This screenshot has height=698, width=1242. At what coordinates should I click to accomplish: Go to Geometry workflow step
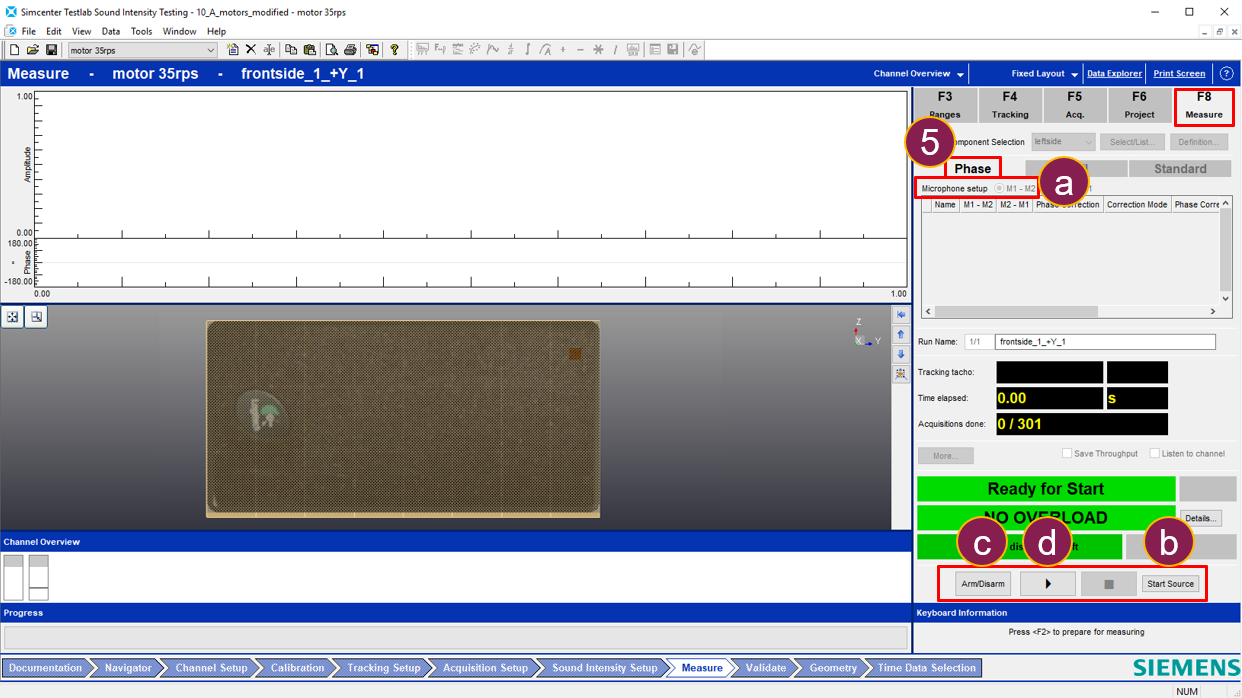pyautogui.click(x=833, y=668)
